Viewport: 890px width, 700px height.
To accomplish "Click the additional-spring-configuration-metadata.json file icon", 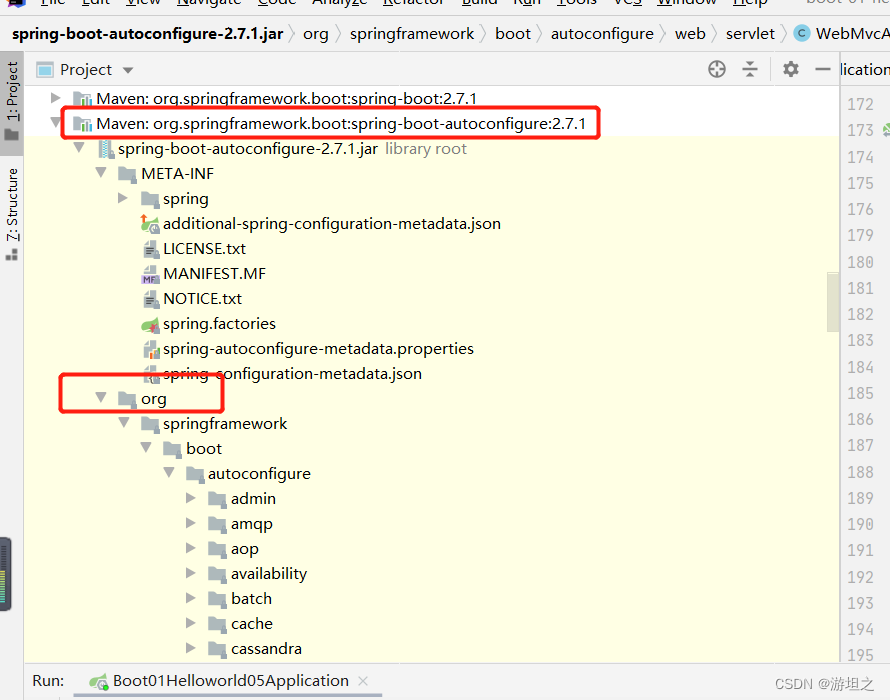I will coord(149,223).
